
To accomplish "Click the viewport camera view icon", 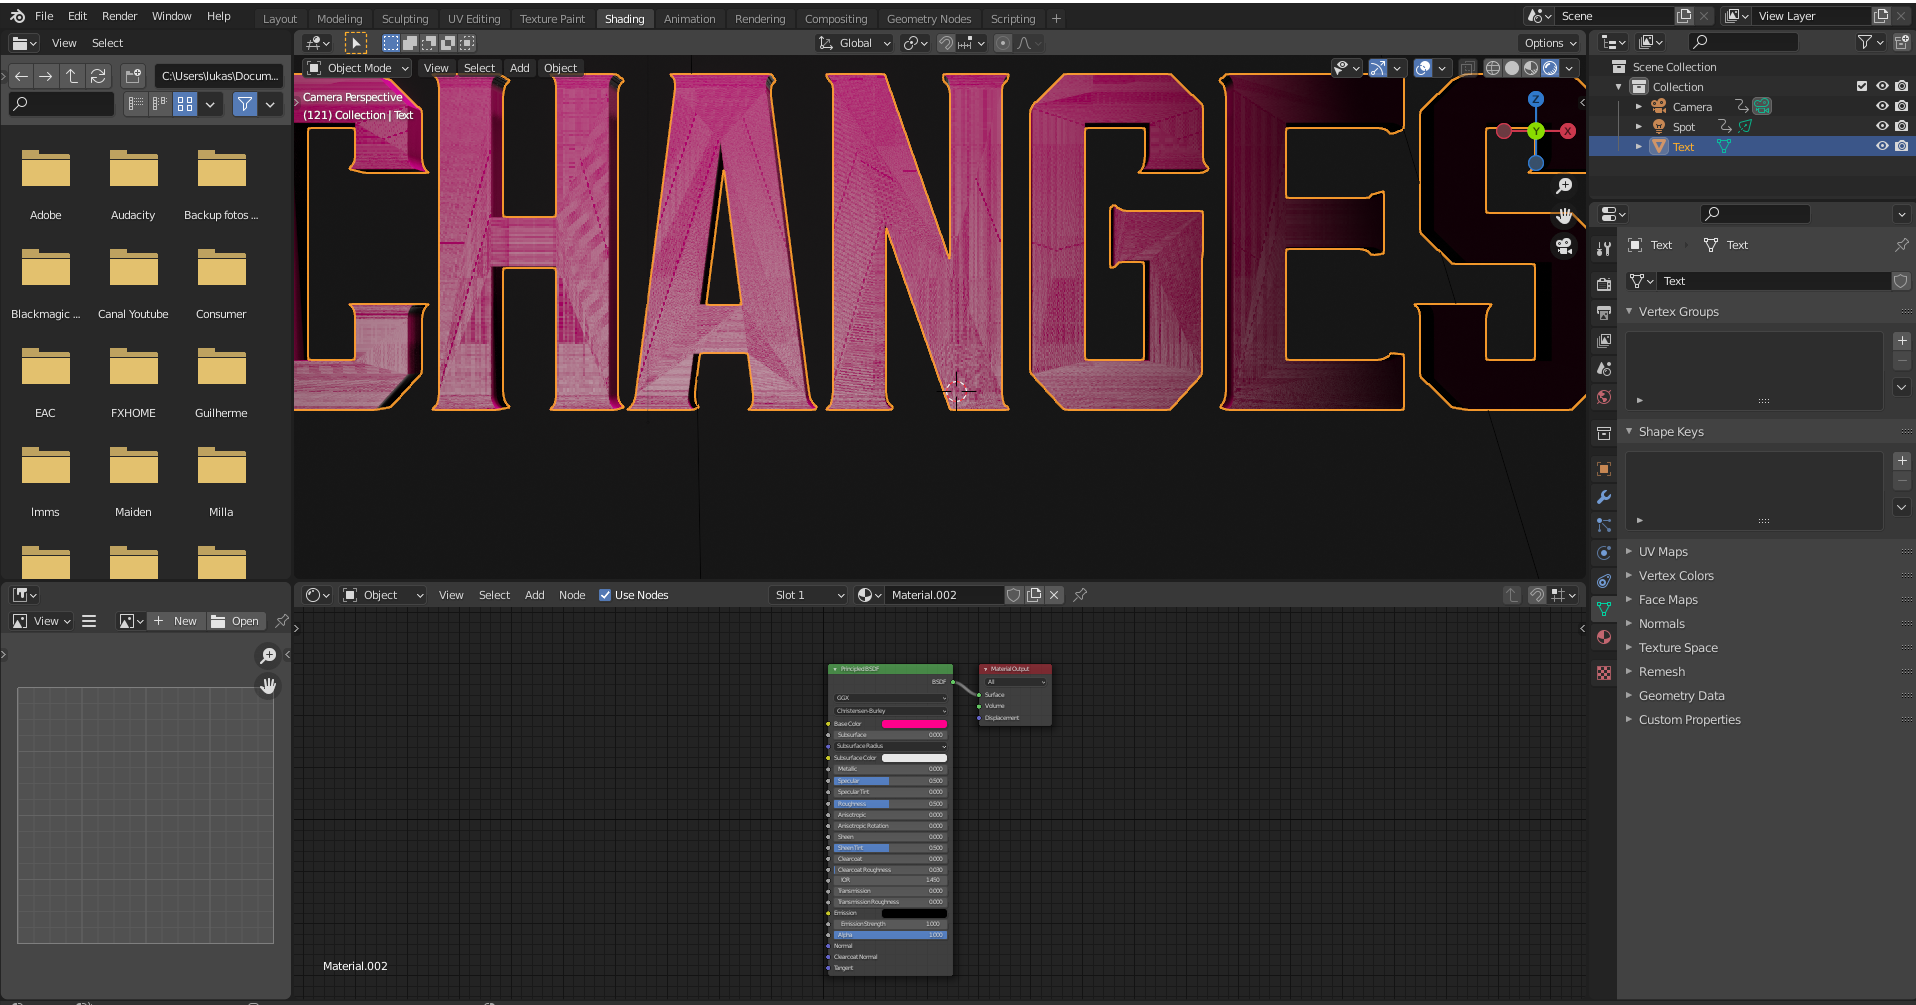I will pos(1565,246).
